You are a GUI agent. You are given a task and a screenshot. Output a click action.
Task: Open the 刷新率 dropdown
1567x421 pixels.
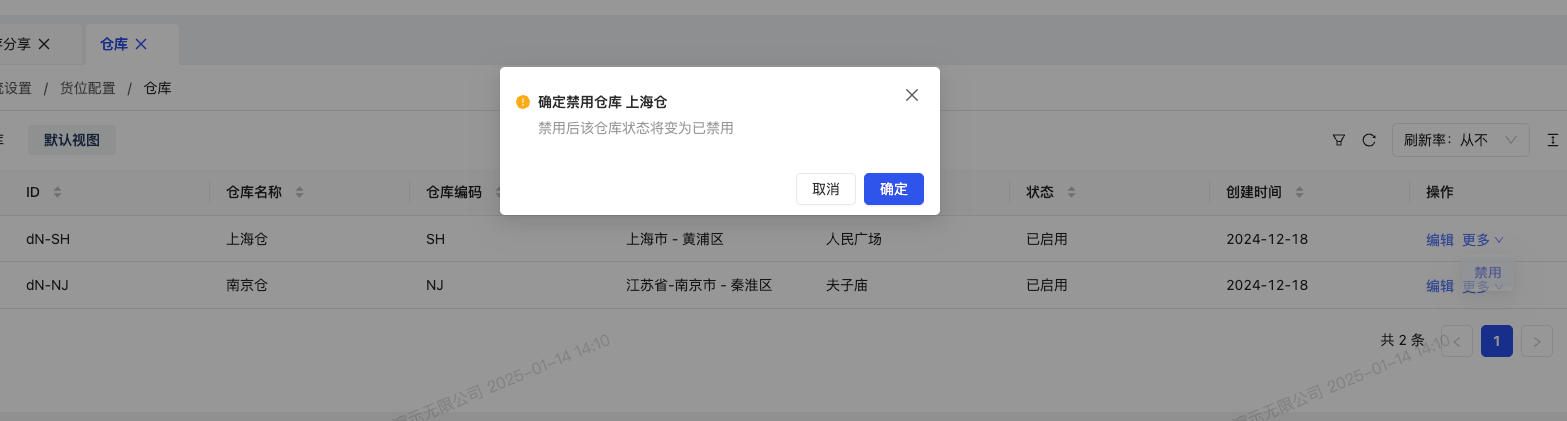1460,140
